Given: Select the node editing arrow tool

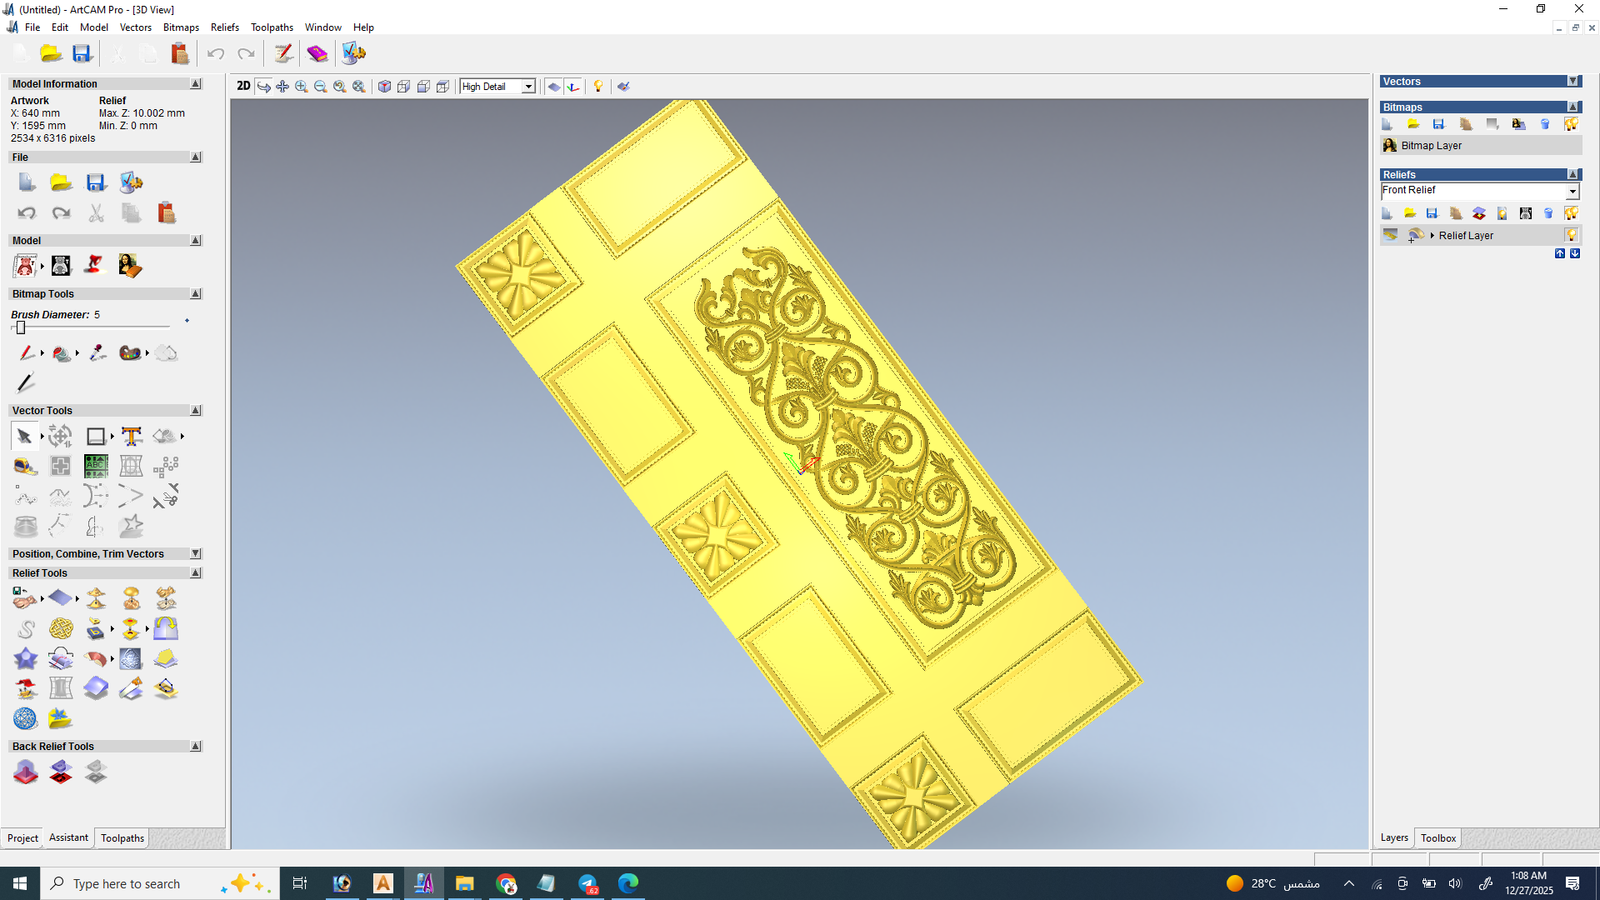Looking at the screenshot, I should point(24,436).
